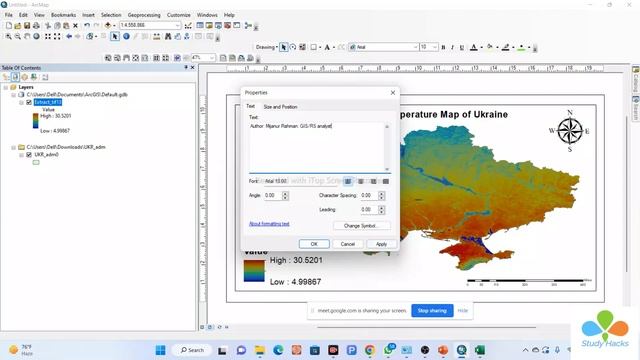Apply underline formatting on Drawing toolbar

click(x=462, y=47)
